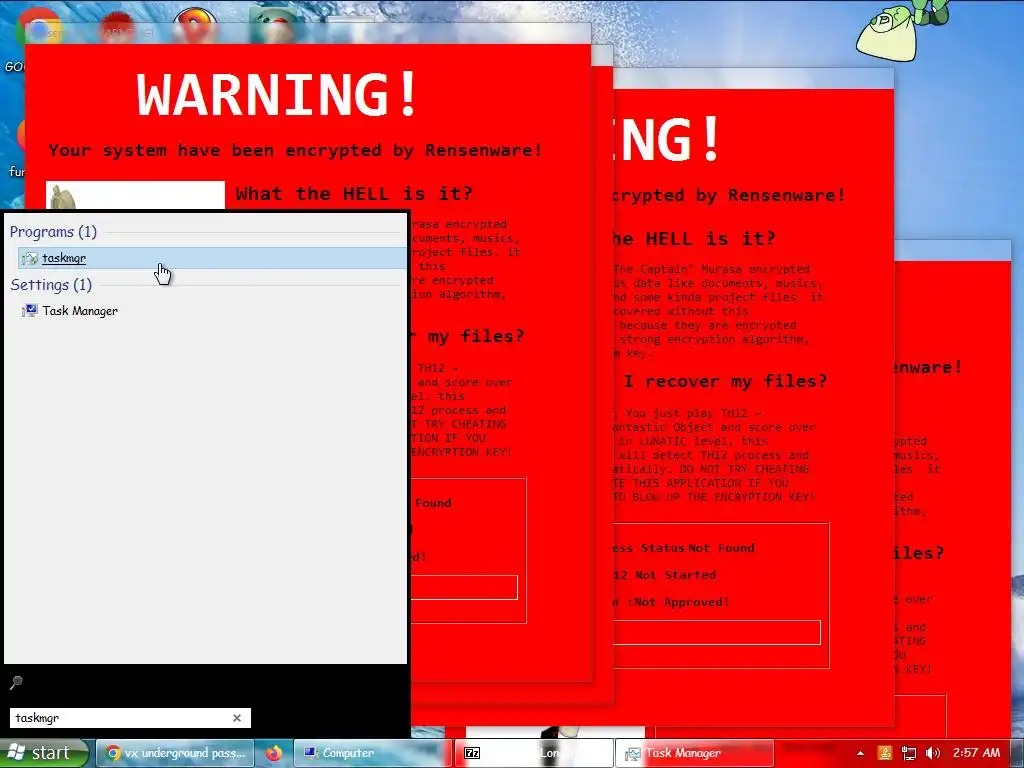Screen dimensions: 1024x768
Task: Switch to Chrome 'vx underground pass...' taskbar button
Action: [175, 753]
